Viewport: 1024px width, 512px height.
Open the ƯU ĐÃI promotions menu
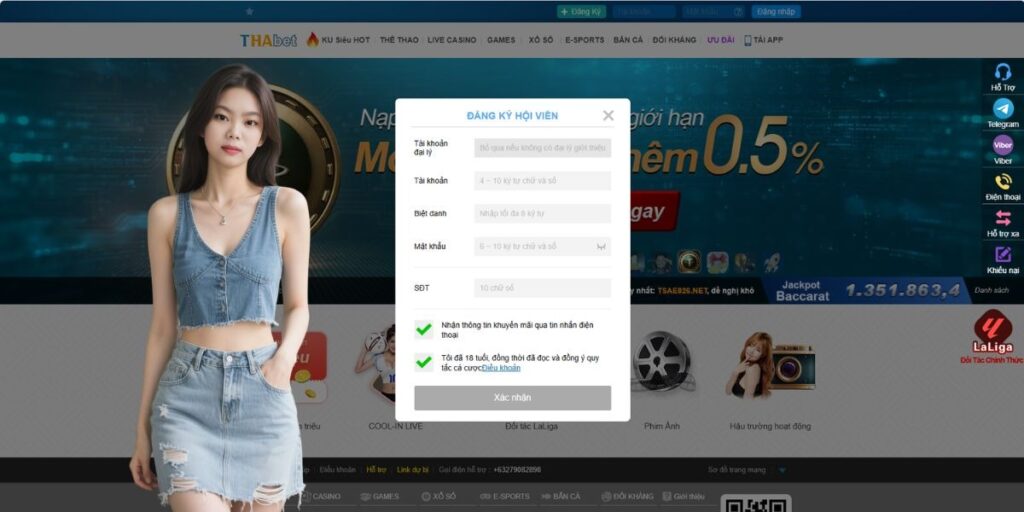[x=720, y=40]
